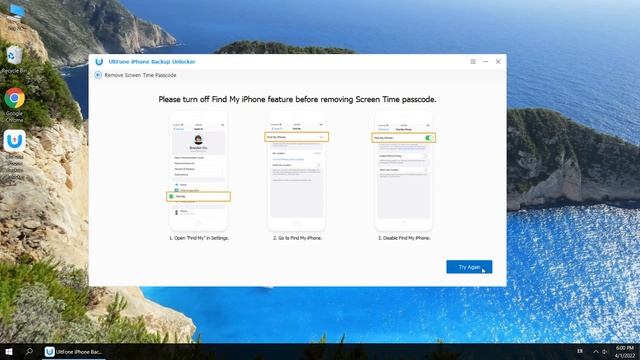This screenshot has height=360, width=640.
Task: Minimize the UltFone window
Action: 486,62
